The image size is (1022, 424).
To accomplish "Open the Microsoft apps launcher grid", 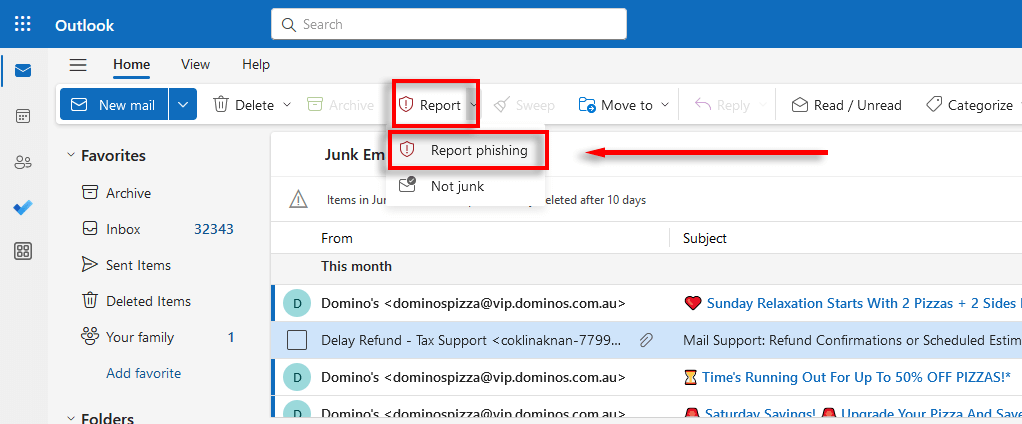I will pyautogui.click(x=23, y=24).
